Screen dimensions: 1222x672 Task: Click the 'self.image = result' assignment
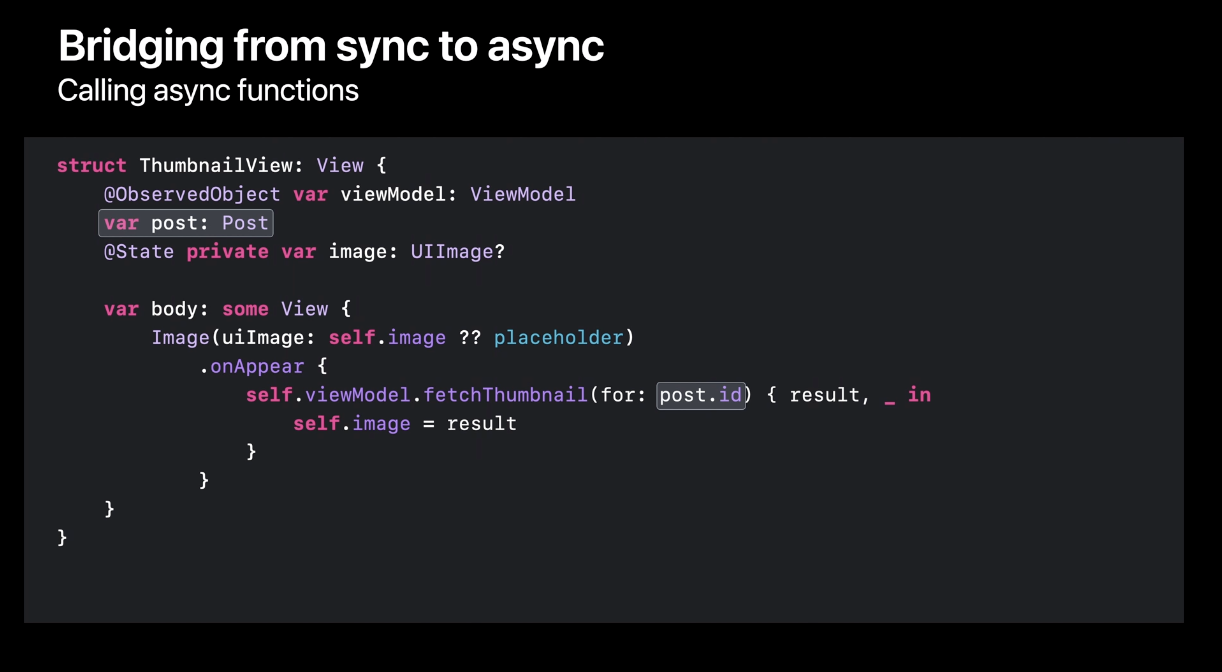point(405,424)
